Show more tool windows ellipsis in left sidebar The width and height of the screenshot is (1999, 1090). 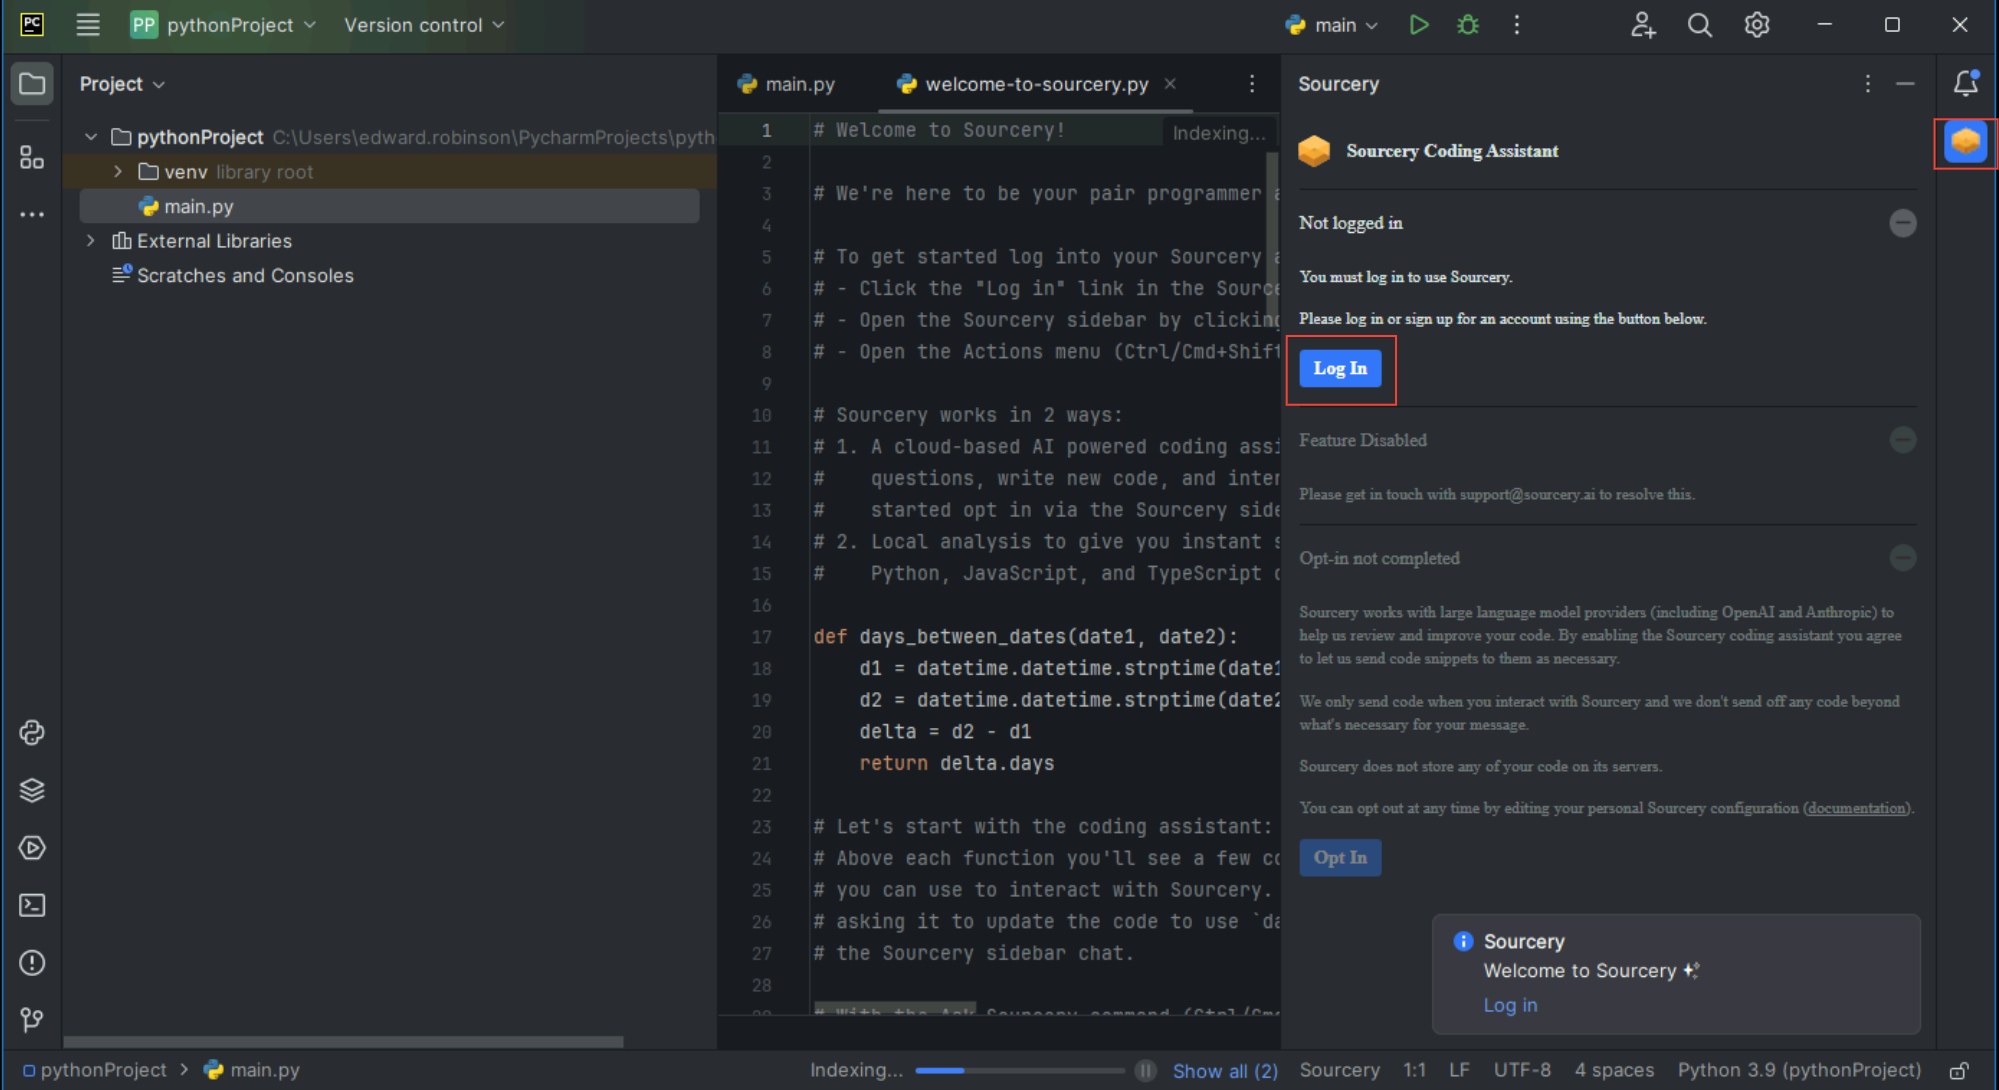(x=32, y=214)
